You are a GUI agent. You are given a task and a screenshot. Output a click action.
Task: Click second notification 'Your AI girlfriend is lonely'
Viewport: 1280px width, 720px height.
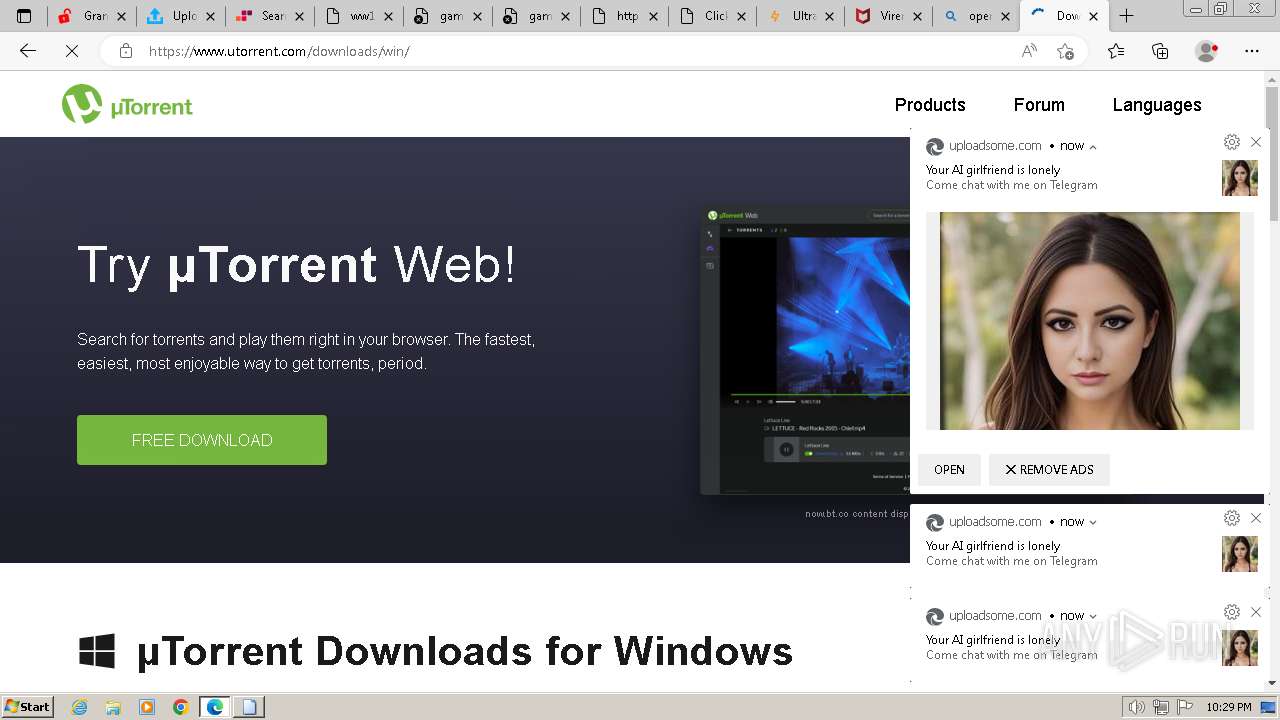point(993,546)
